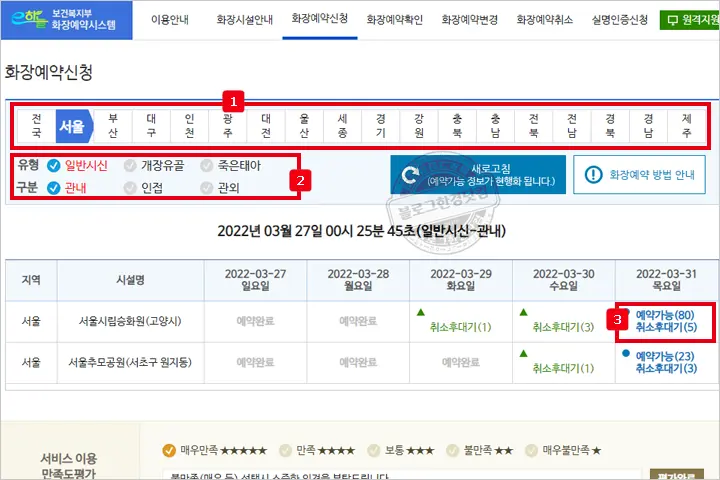720x480 pixels.
Task: Select the 대구 region tab
Action: 151,126
